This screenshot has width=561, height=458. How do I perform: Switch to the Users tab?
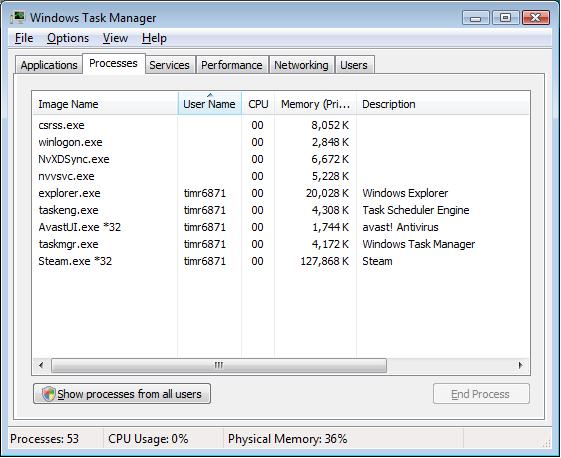point(354,65)
